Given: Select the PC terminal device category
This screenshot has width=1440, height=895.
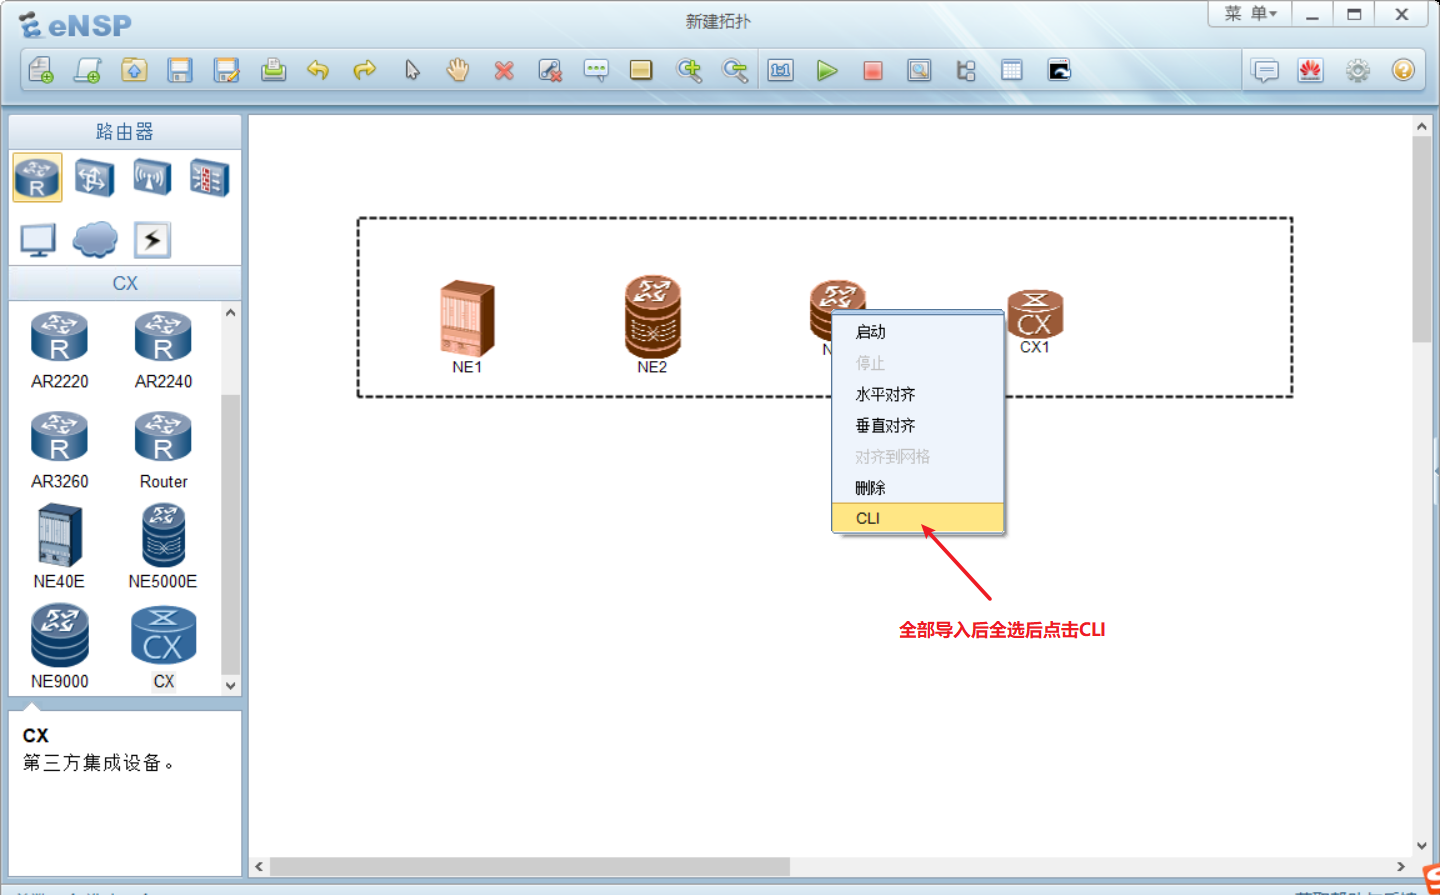Looking at the screenshot, I should [38, 240].
